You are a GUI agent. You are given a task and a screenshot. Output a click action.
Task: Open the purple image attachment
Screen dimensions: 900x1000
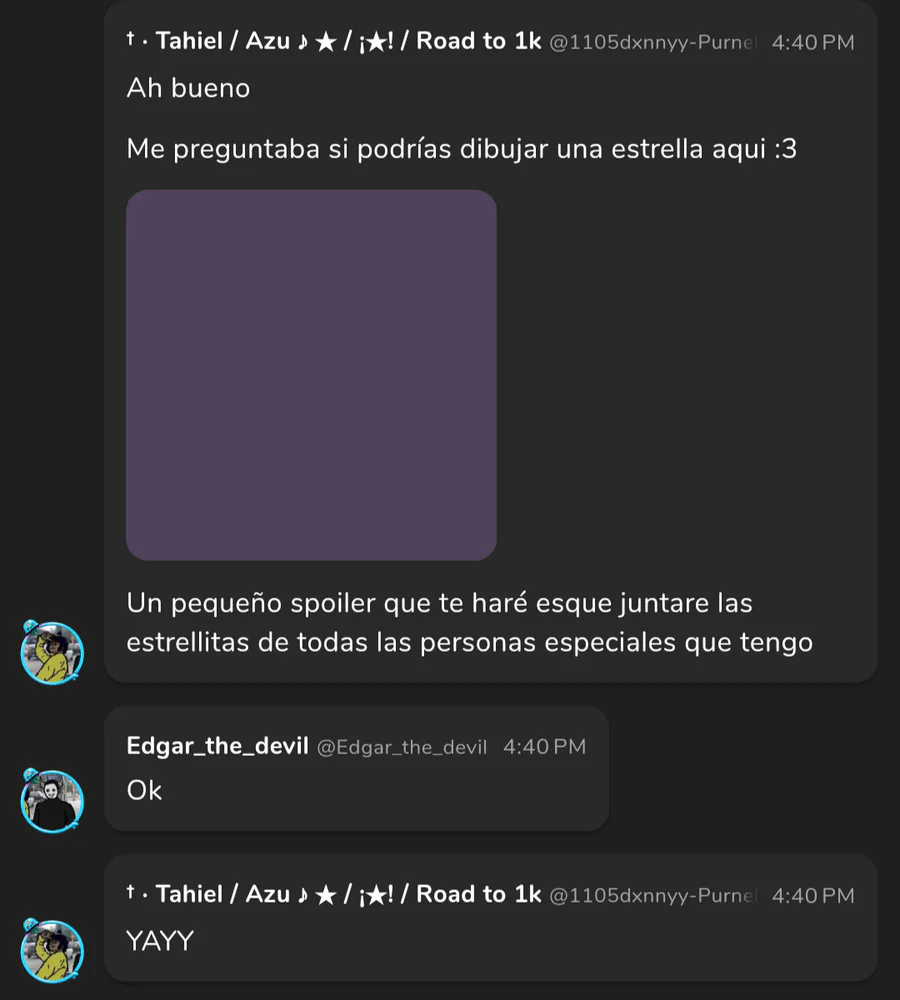(311, 375)
